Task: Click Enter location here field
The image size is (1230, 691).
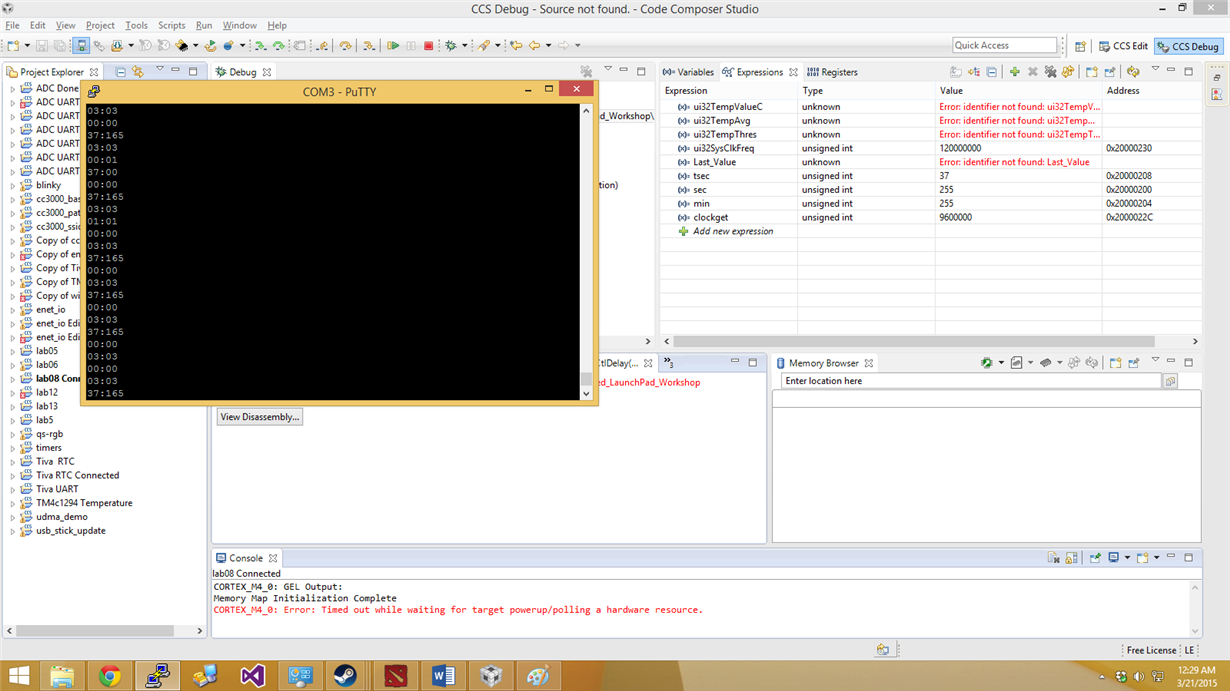Action: coord(971,381)
